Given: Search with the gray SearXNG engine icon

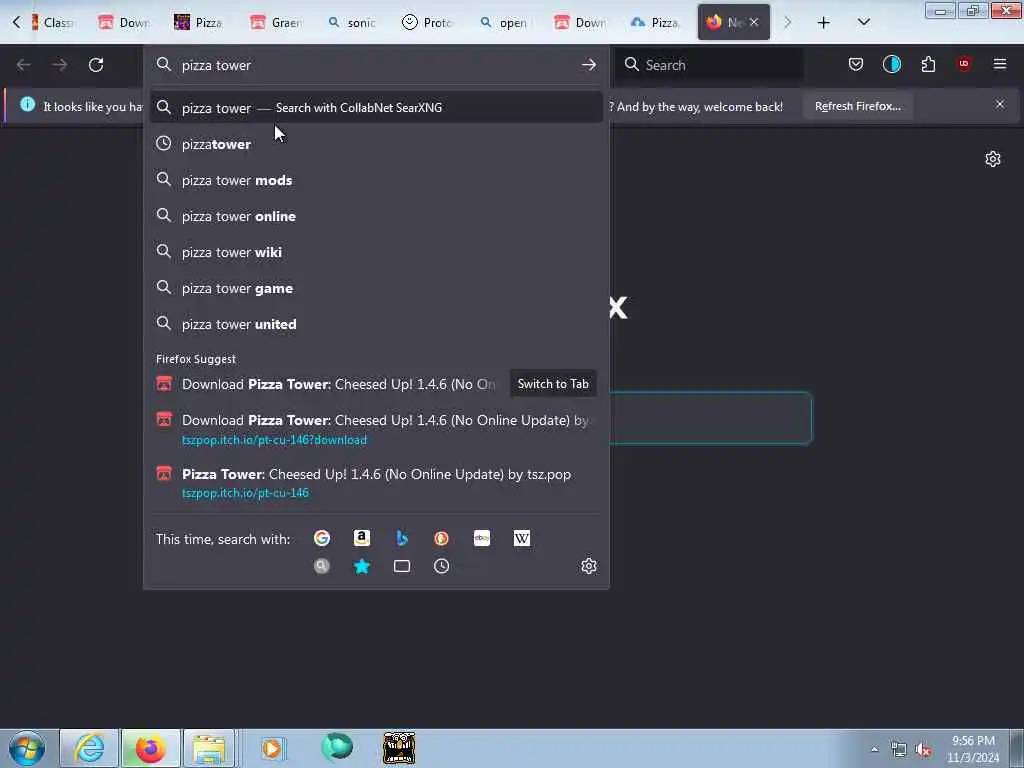Looking at the screenshot, I should coord(321,566).
